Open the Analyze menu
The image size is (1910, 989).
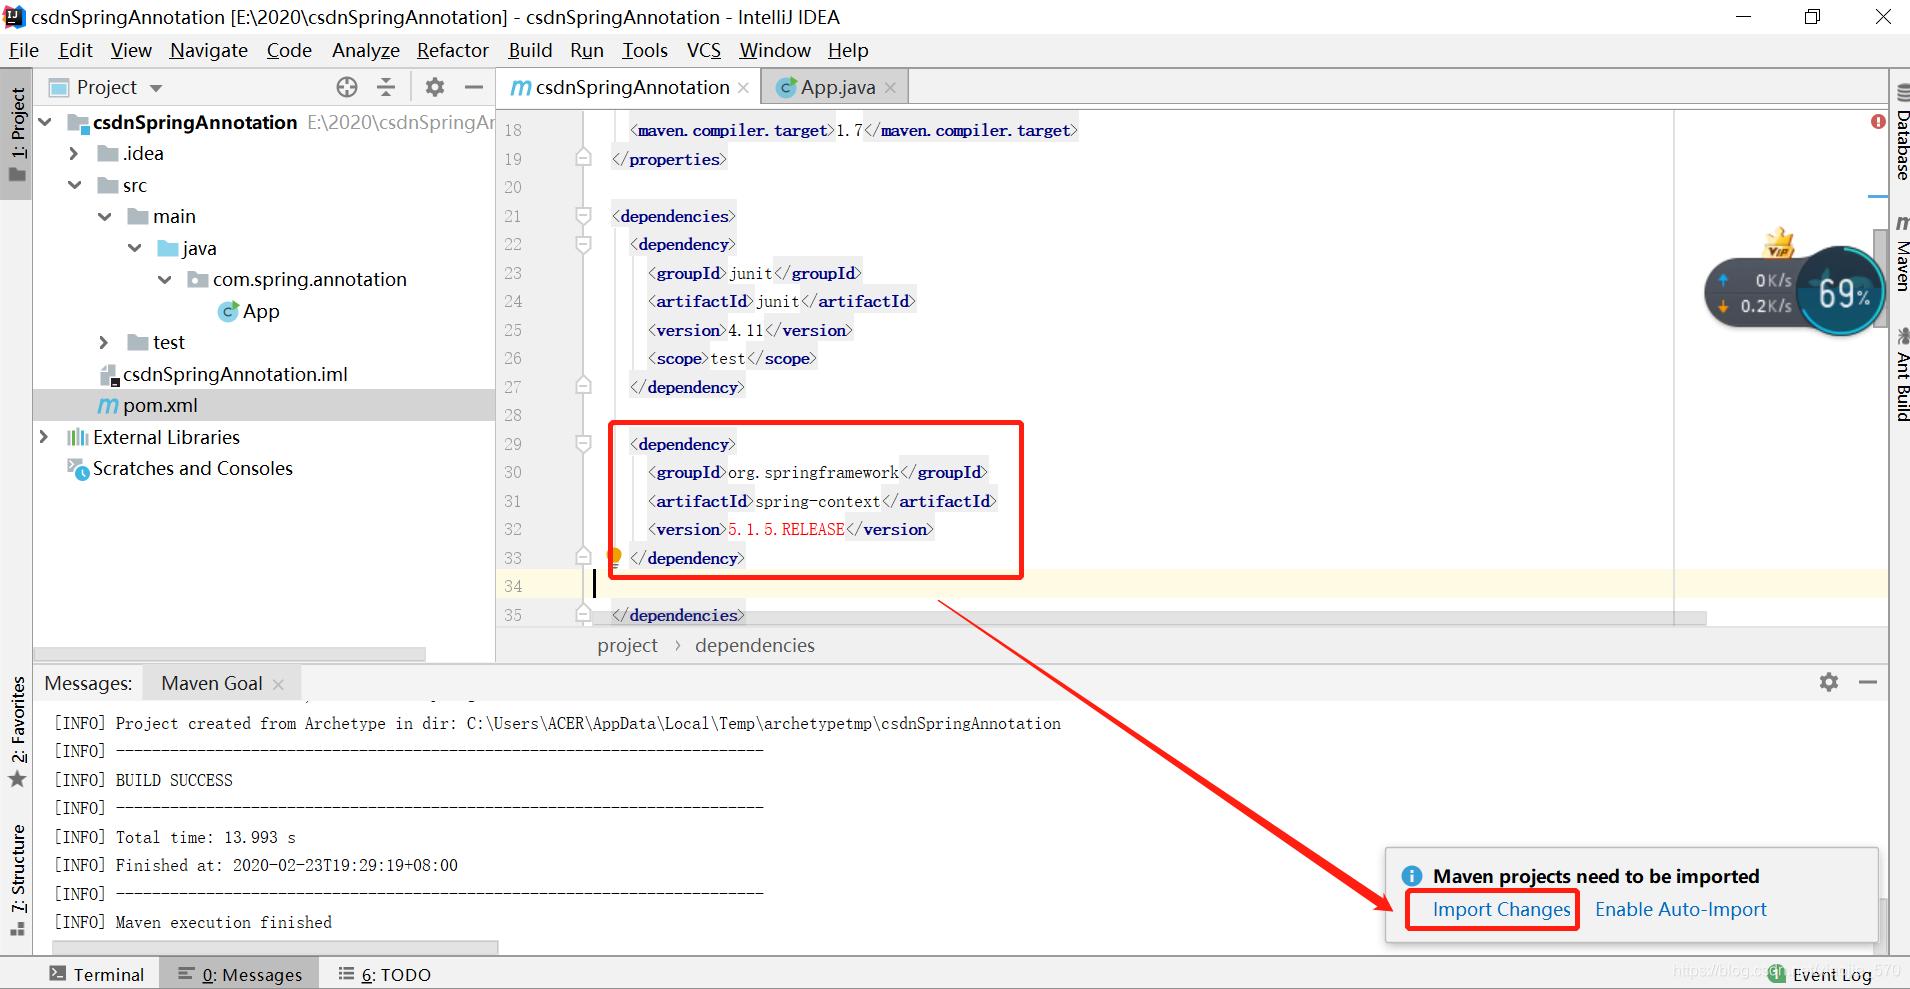point(366,50)
